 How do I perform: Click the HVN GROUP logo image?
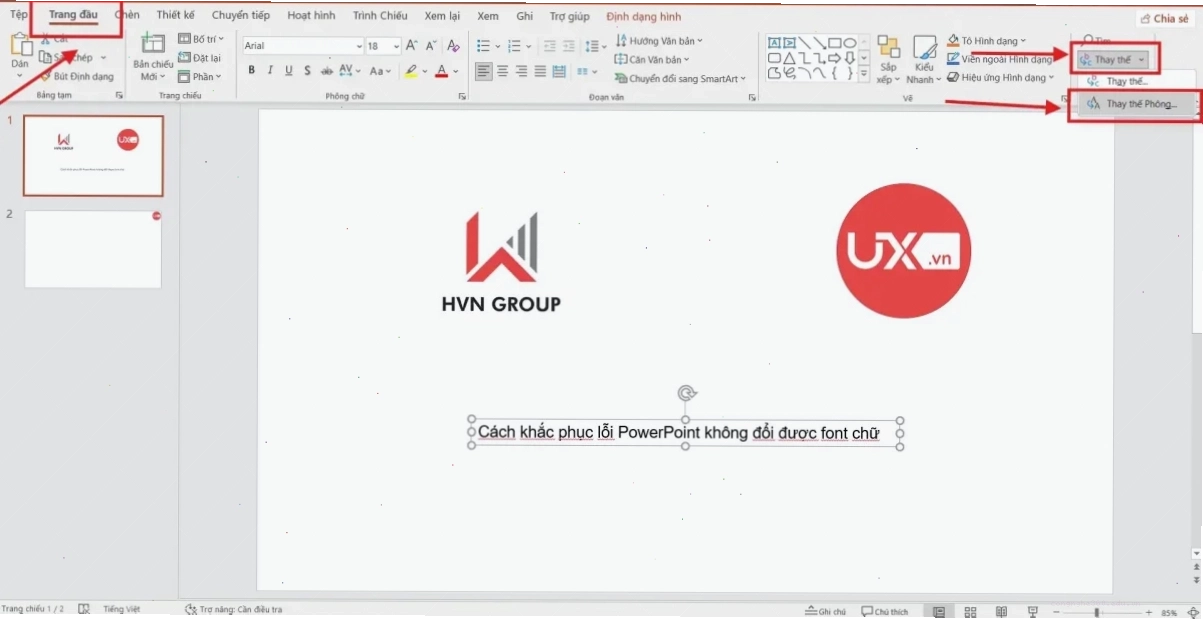tap(501, 262)
